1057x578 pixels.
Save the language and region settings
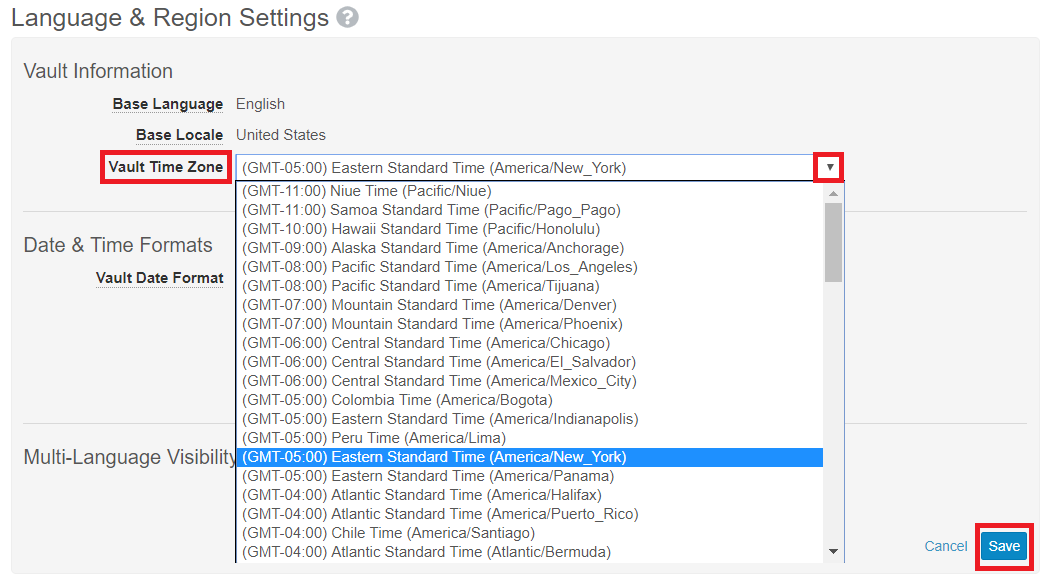(1004, 546)
